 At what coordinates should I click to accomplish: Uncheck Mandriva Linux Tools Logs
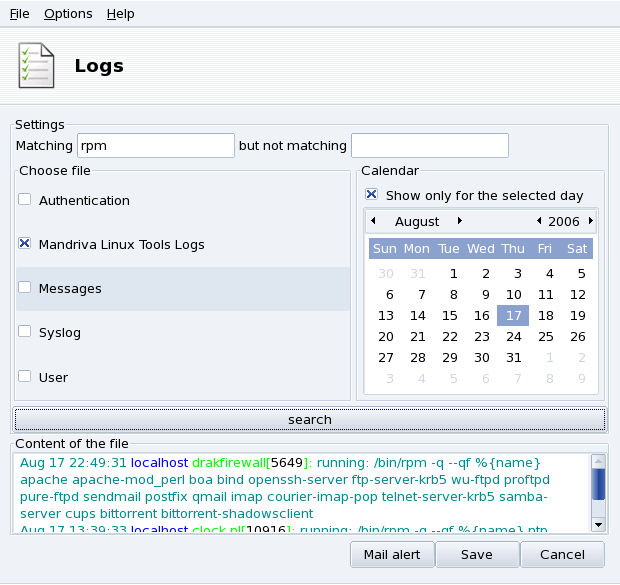[x=24, y=244]
